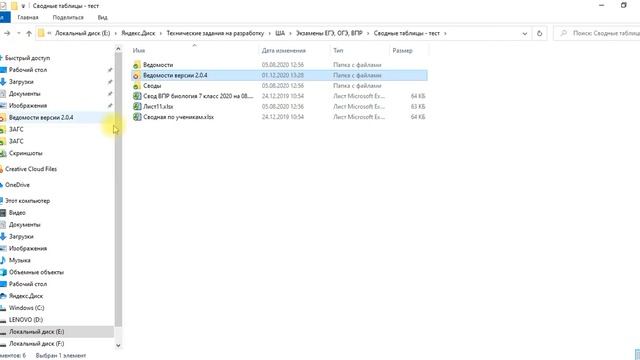Sort by Тип column header
Screen dimensions: 640x360
tap(338, 51)
